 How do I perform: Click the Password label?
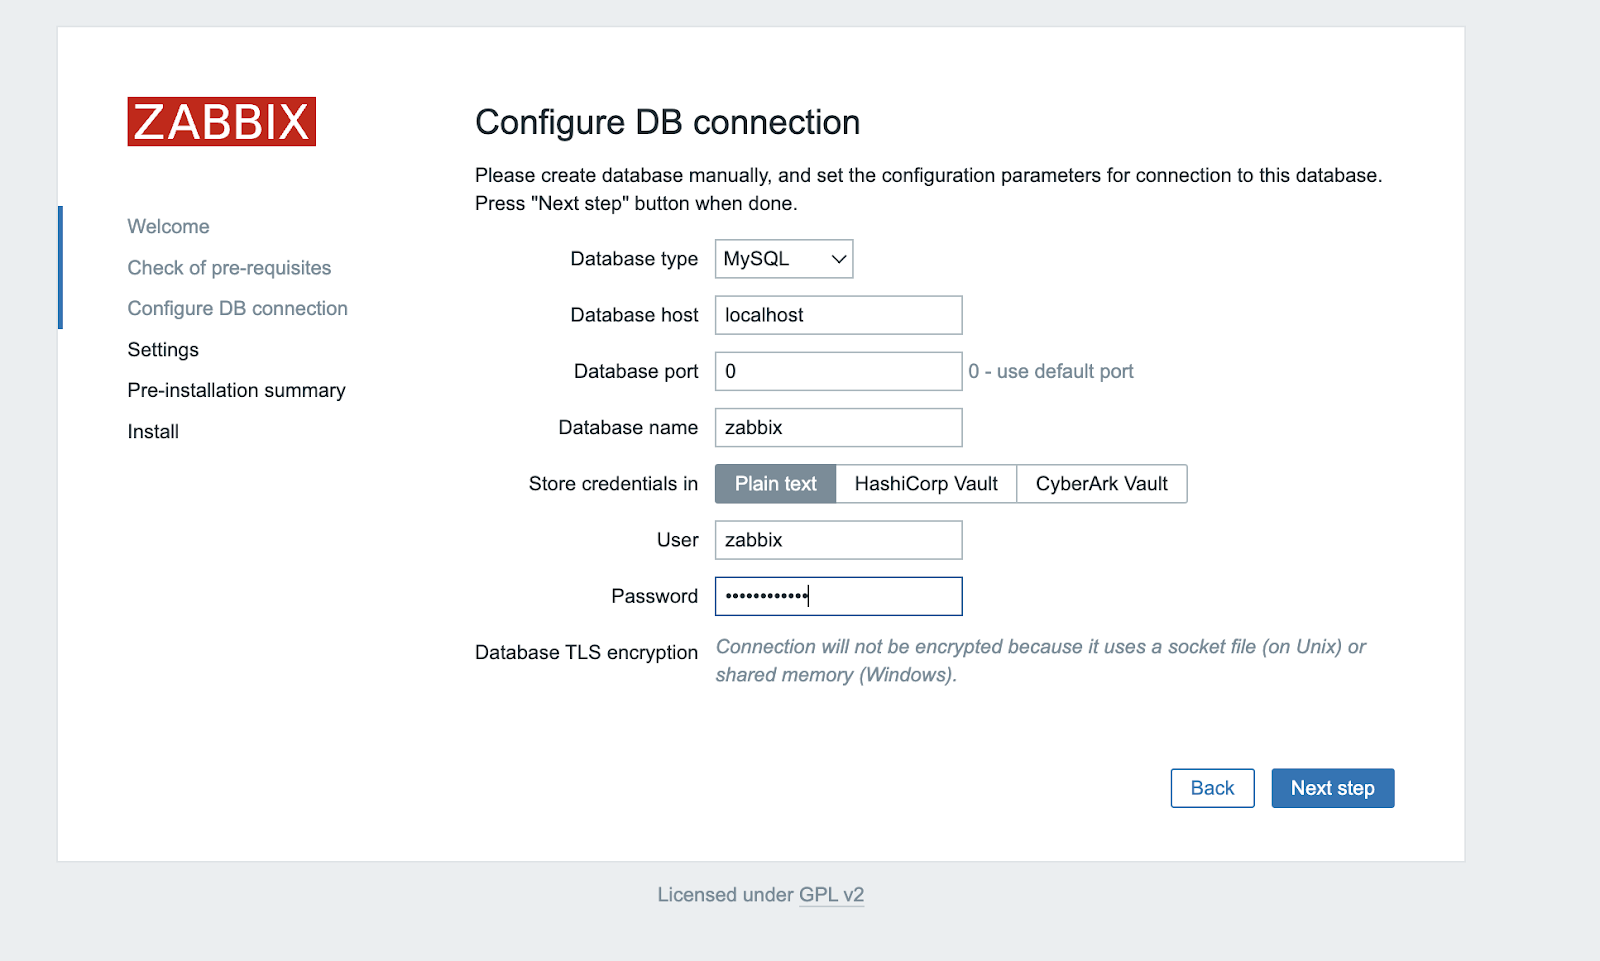click(x=654, y=597)
